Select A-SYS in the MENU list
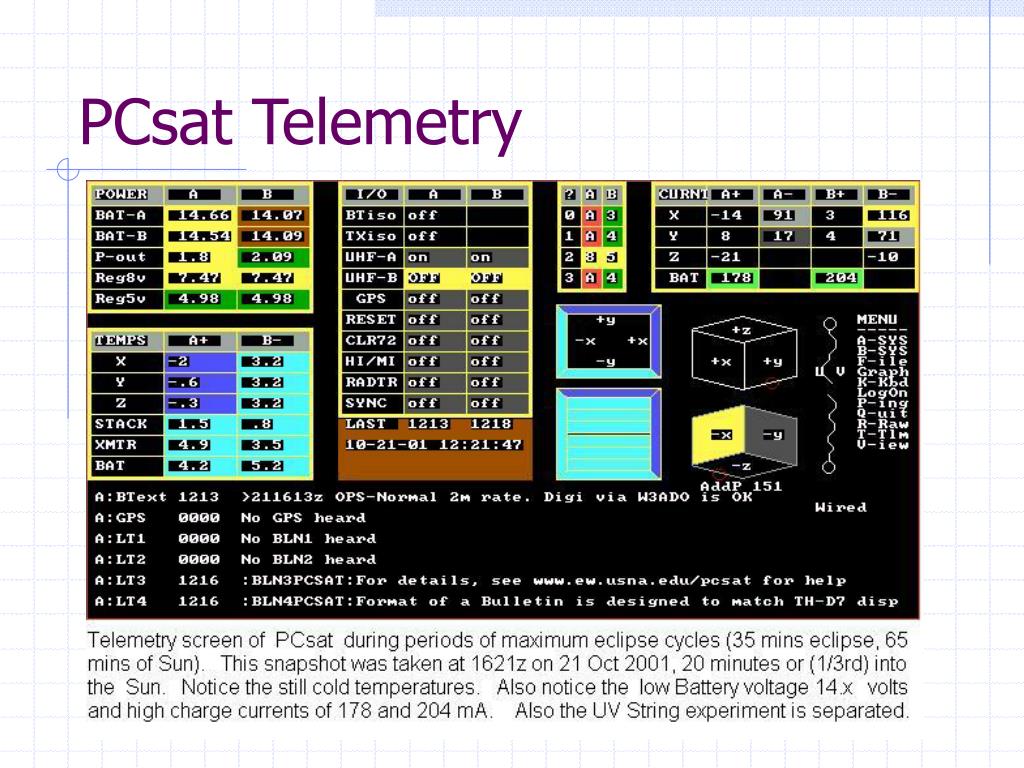The height and width of the screenshot is (768, 1024). pyautogui.click(x=882, y=340)
